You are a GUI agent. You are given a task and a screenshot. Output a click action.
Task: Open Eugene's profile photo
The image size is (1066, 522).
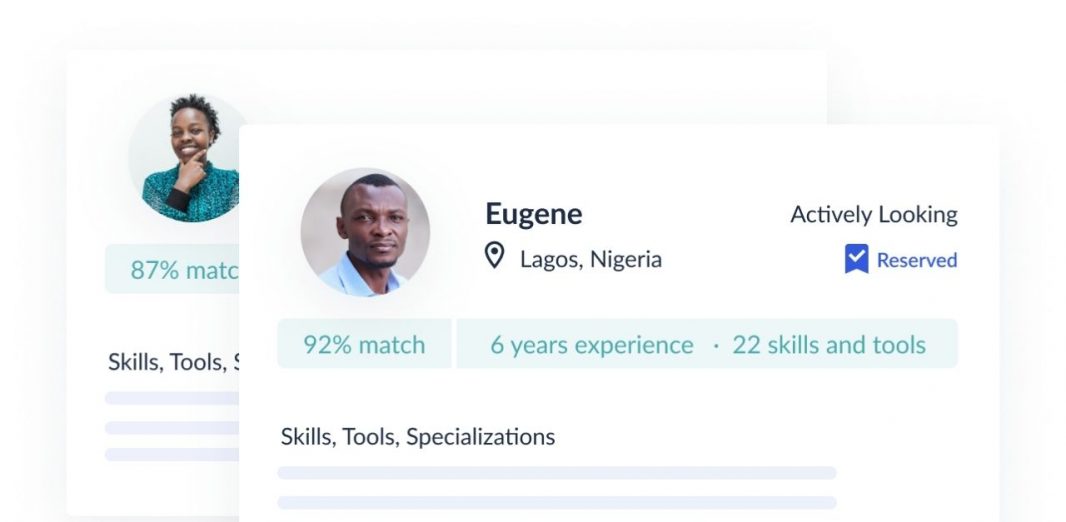pos(365,232)
